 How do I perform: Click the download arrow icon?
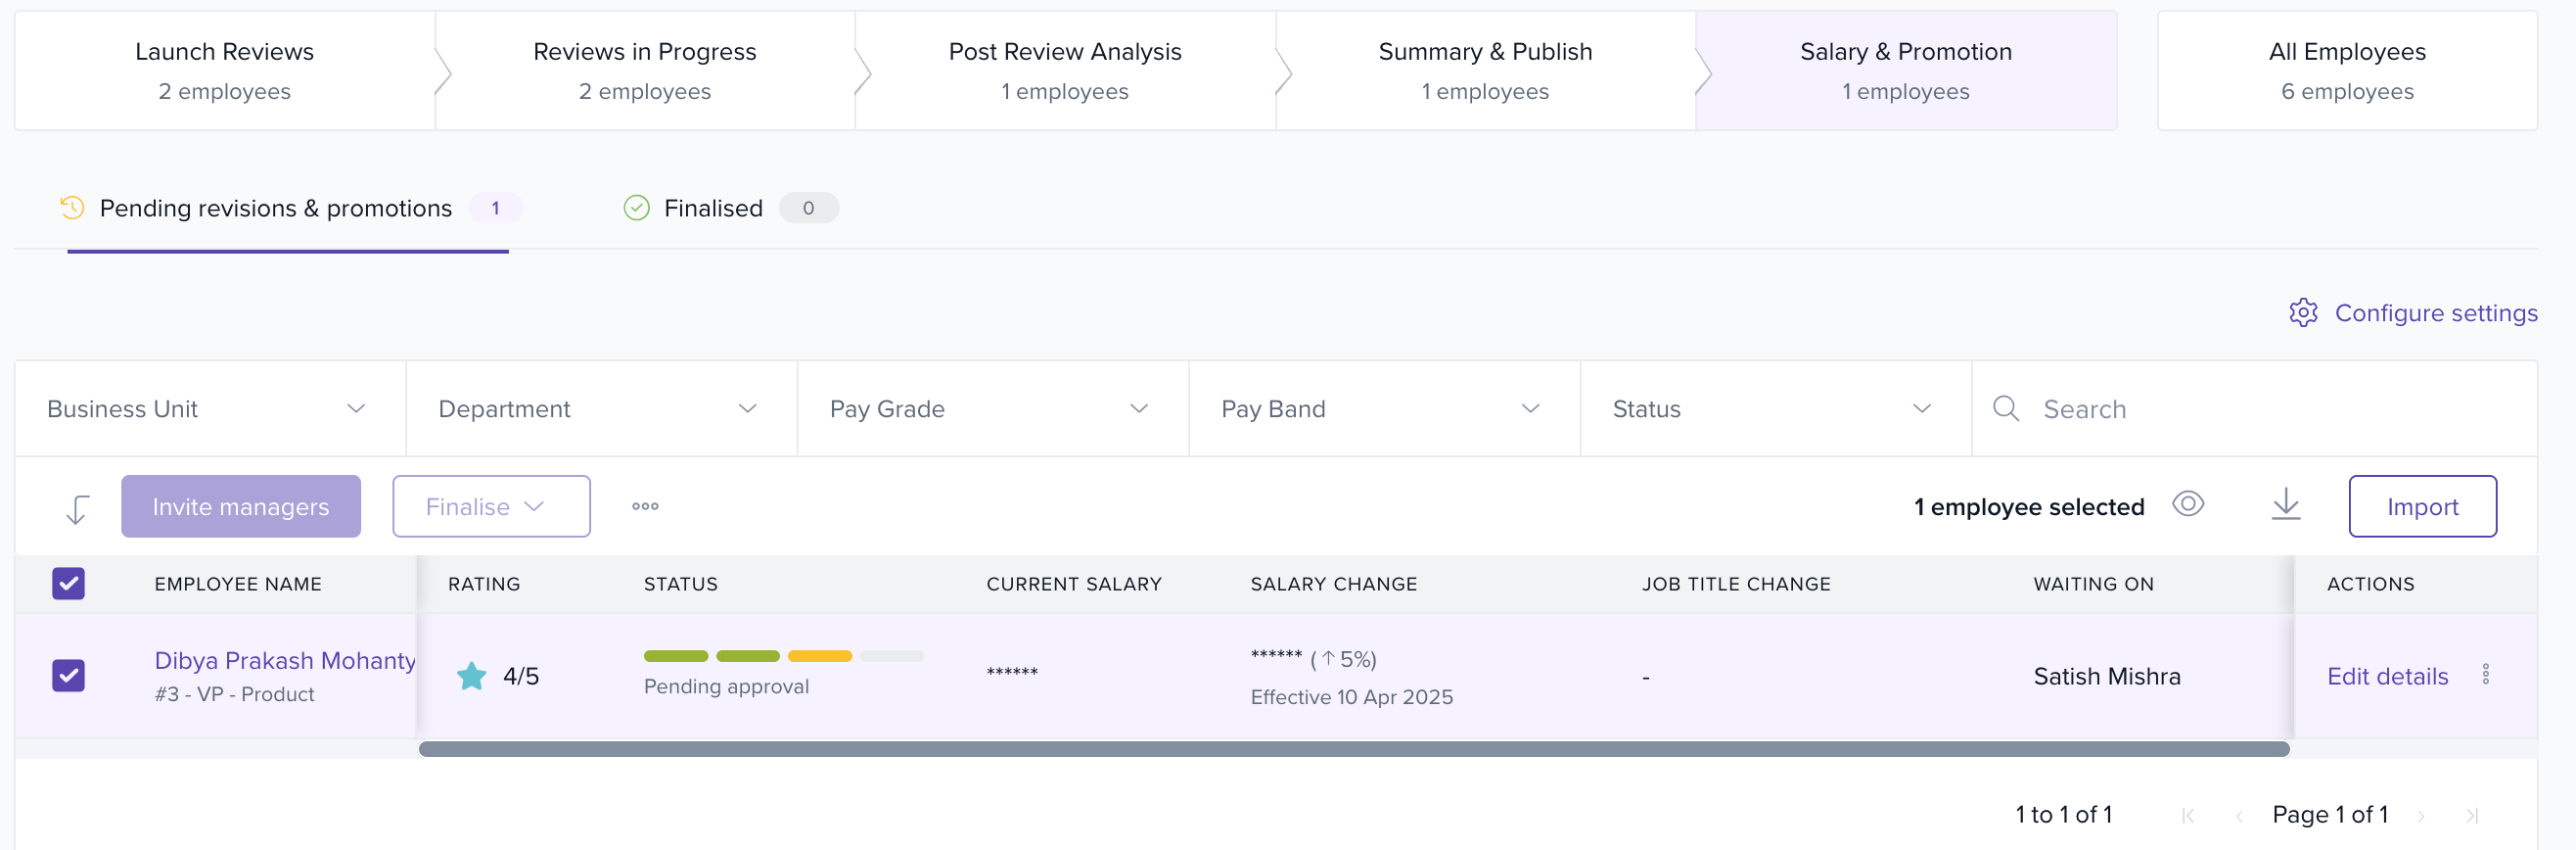(x=2285, y=505)
